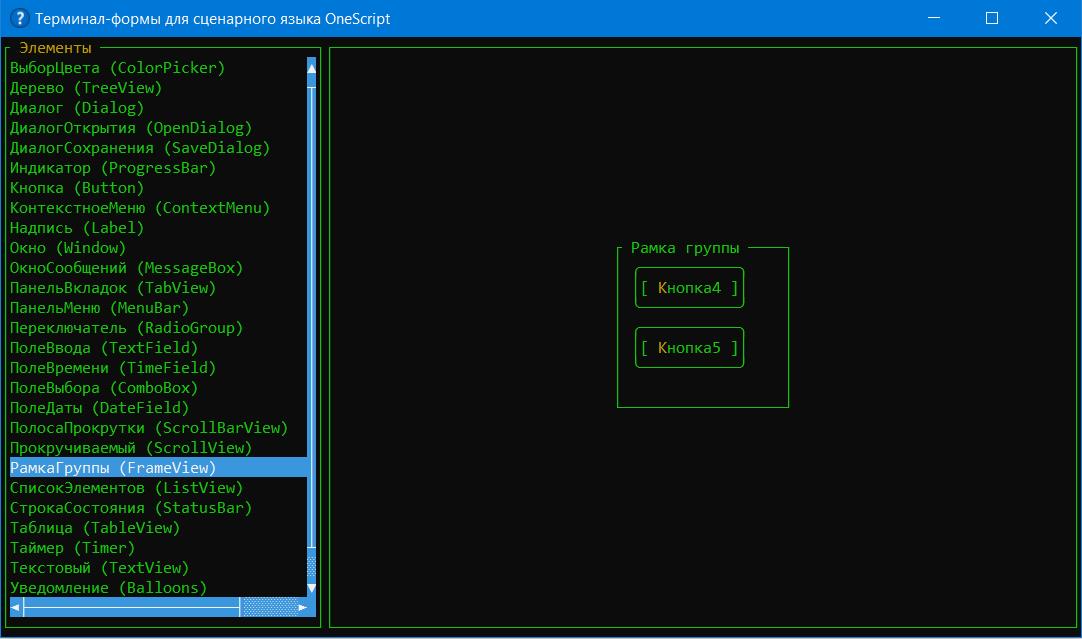Click the horizontal scrollbar left arrow
Image resolution: width=1082 pixels, height=639 pixels.
point(15,607)
